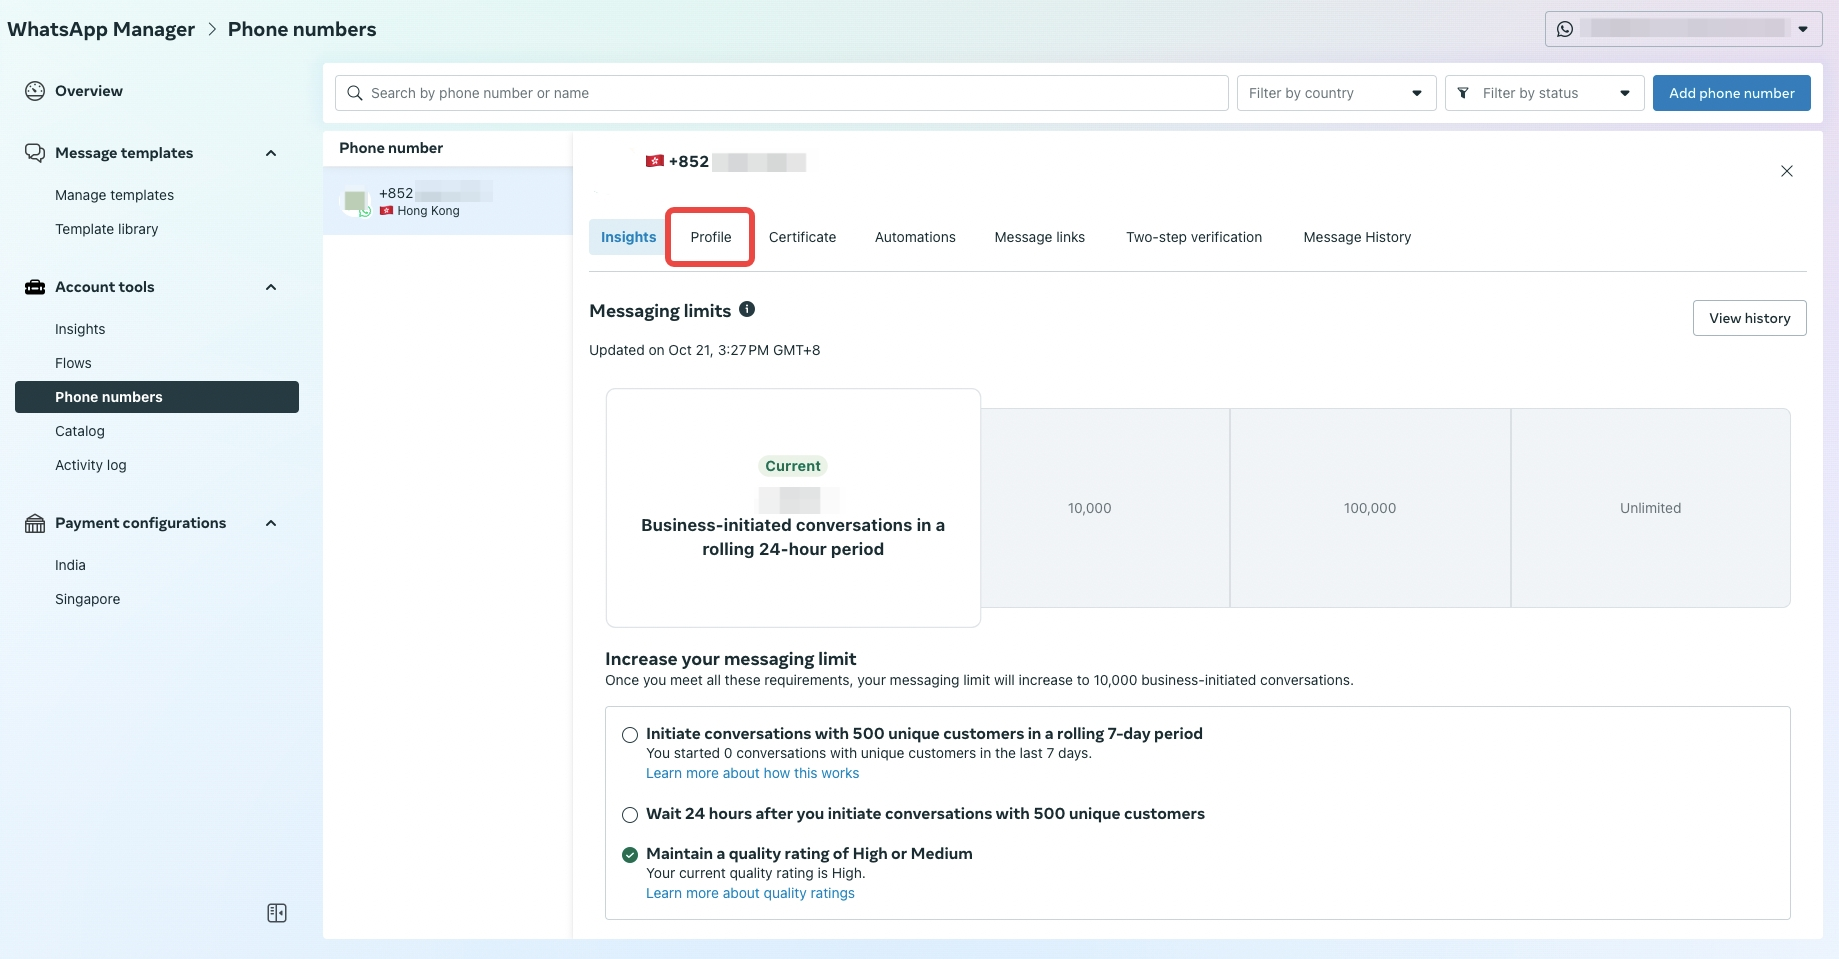Image resolution: width=1839 pixels, height=959 pixels.
Task: Click the Current messaging limit card
Action: pos(793,508)
